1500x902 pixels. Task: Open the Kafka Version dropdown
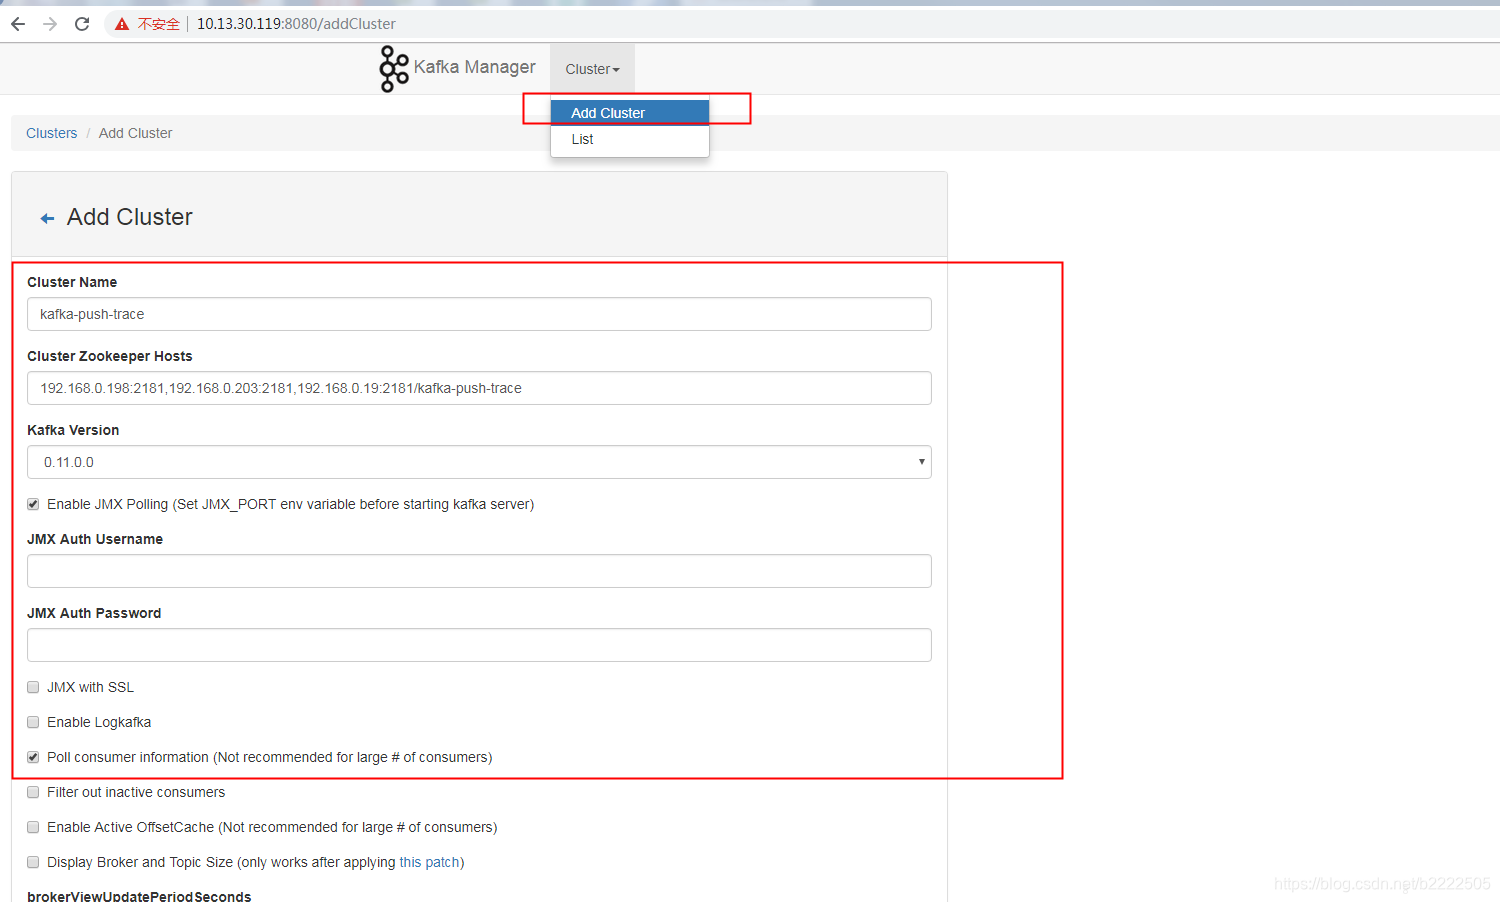(x=479, y=462)
